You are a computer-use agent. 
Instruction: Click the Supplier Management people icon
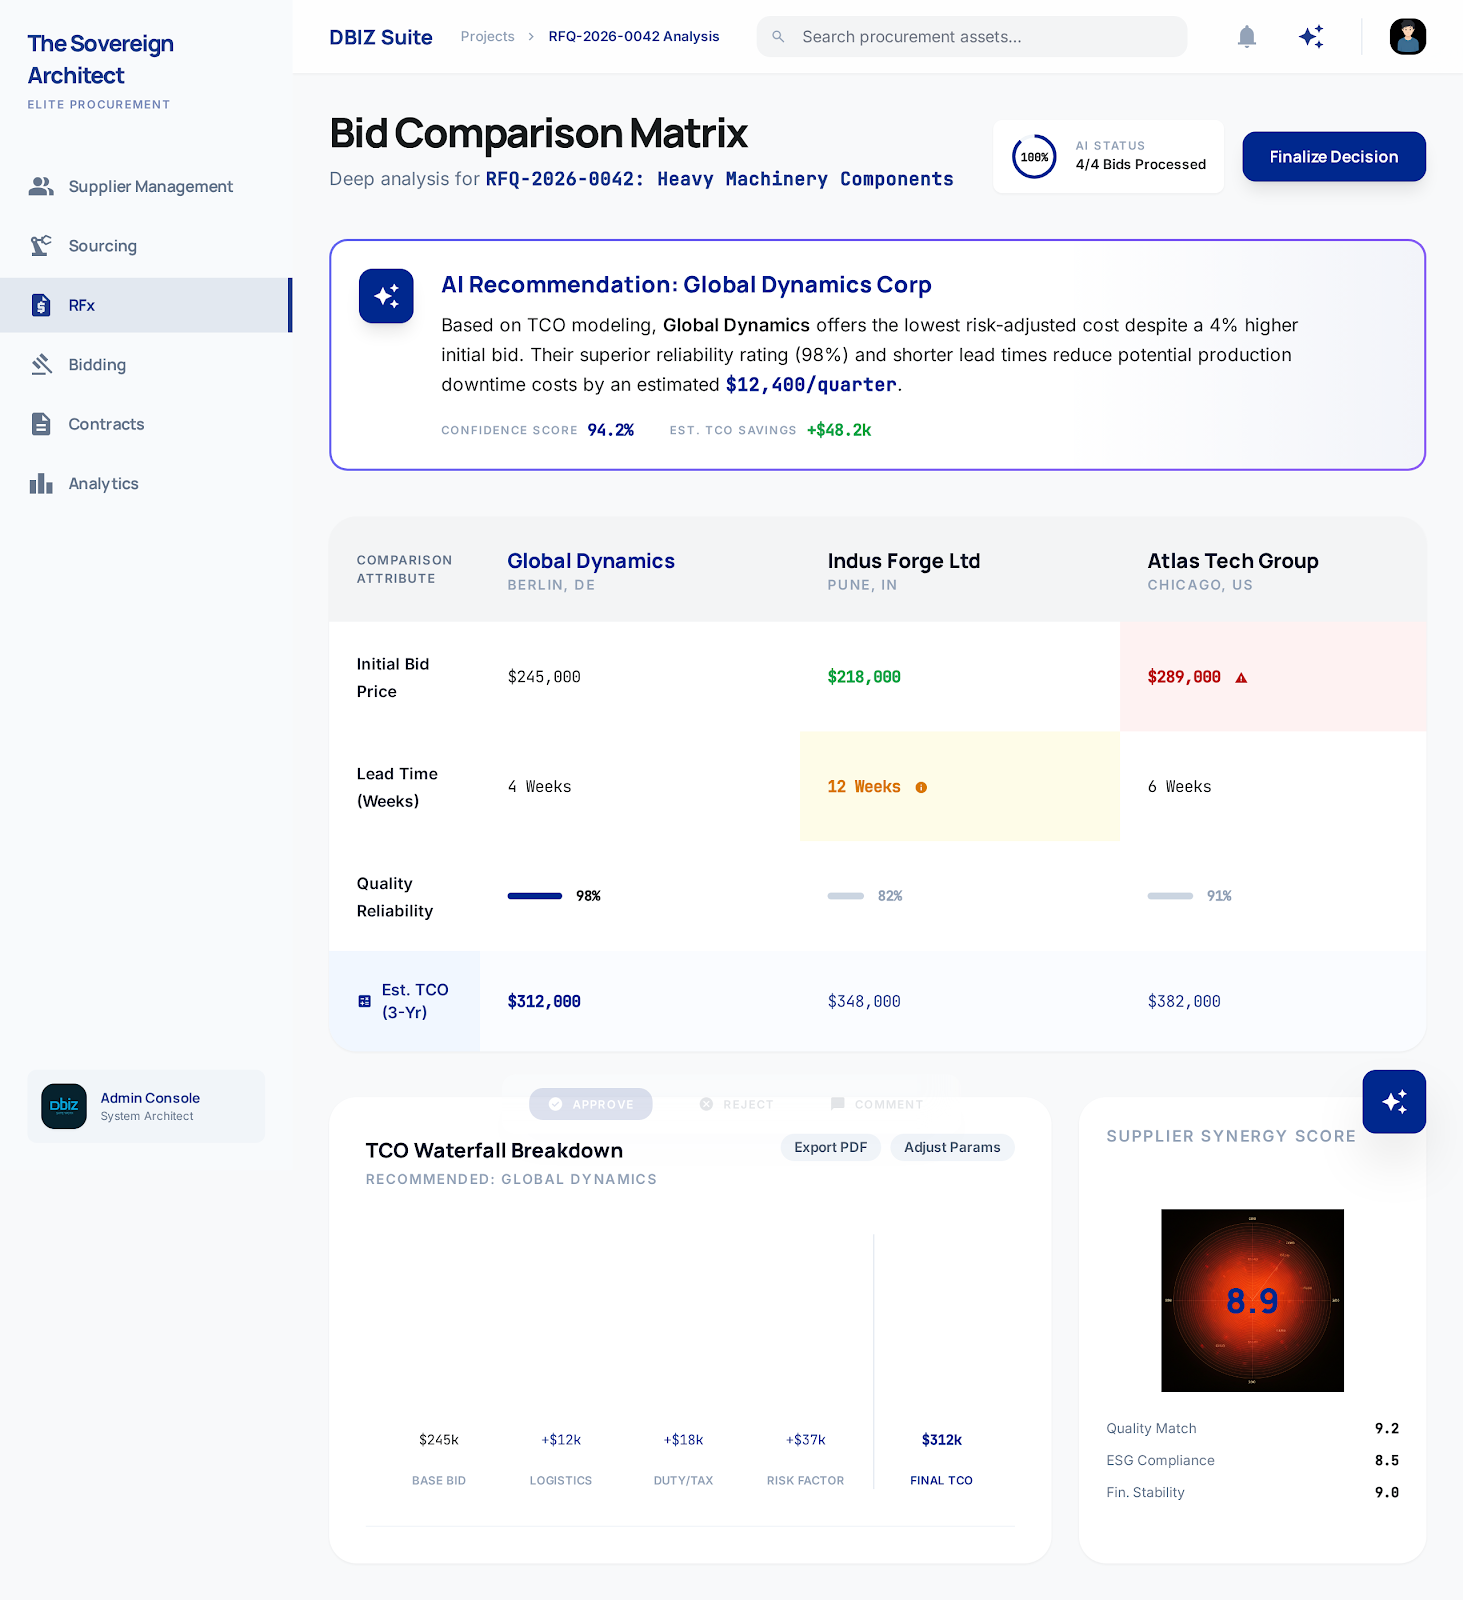41,186
